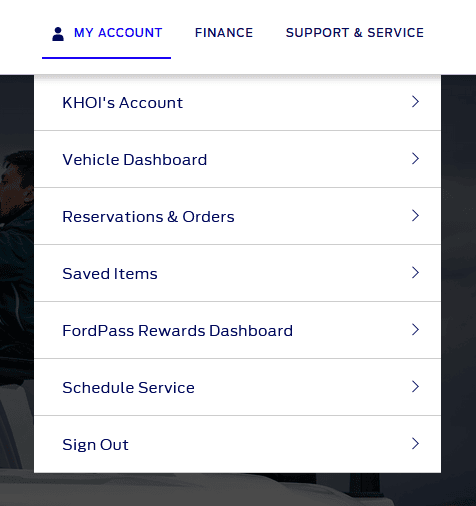476x506 pixels.
Task: Open the SUPPORT & SERVICE menu
Action: (355, 33)
